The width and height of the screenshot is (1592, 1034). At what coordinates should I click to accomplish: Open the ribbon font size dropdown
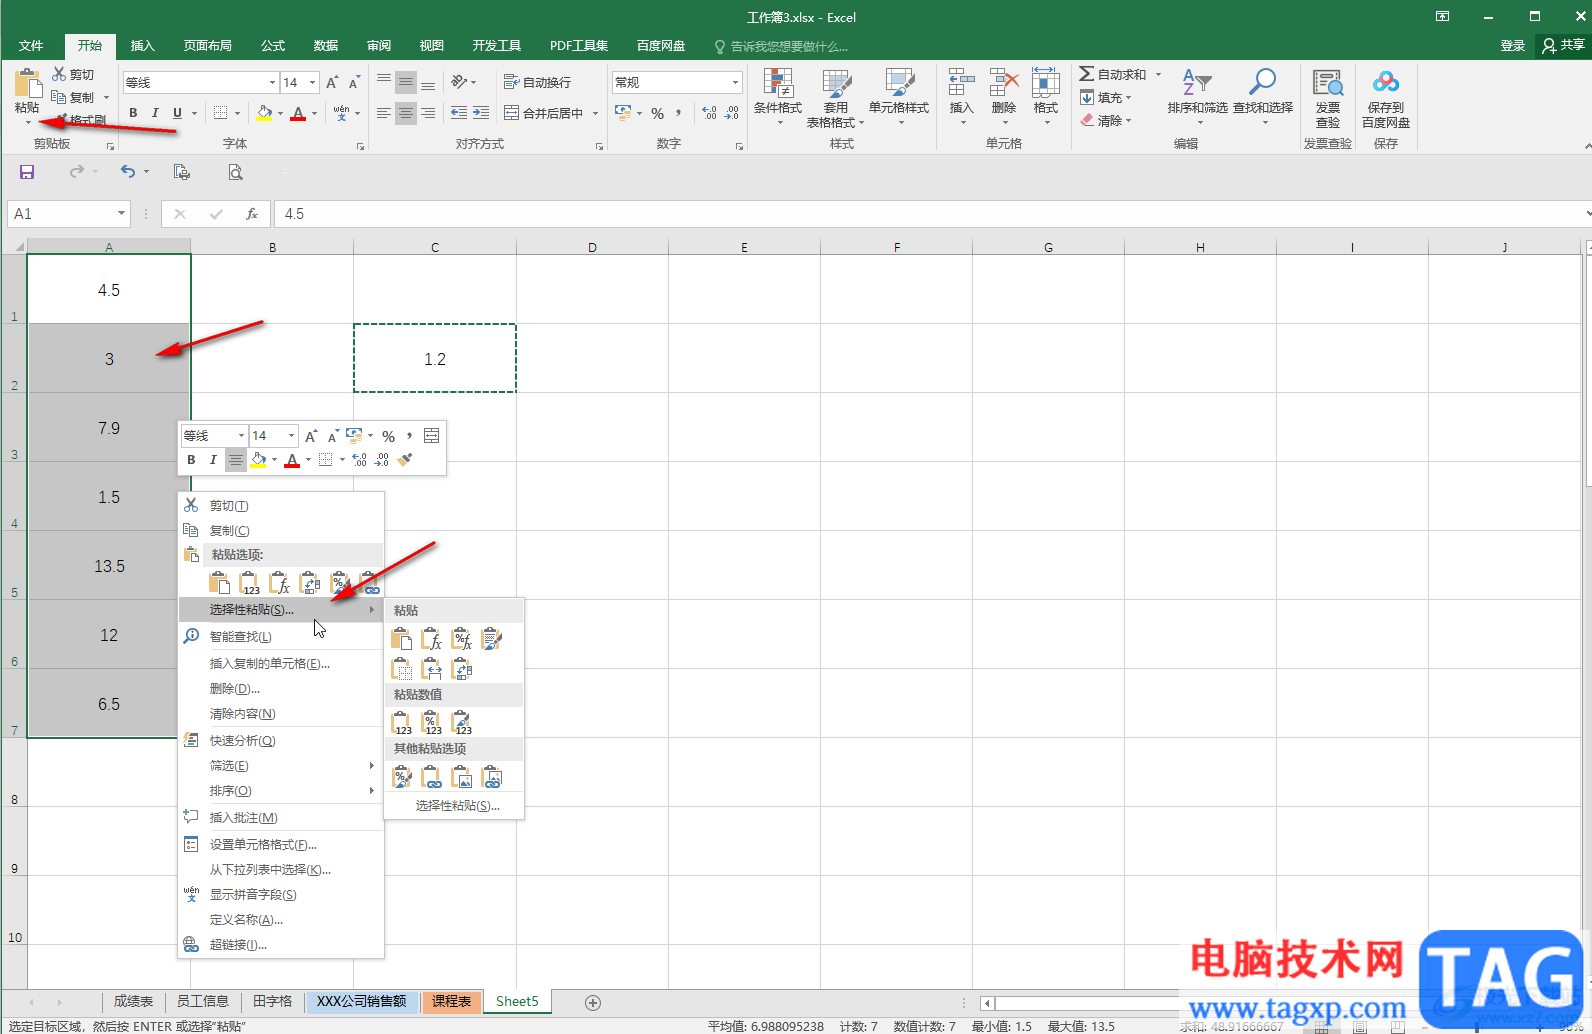tap(313, 82)
